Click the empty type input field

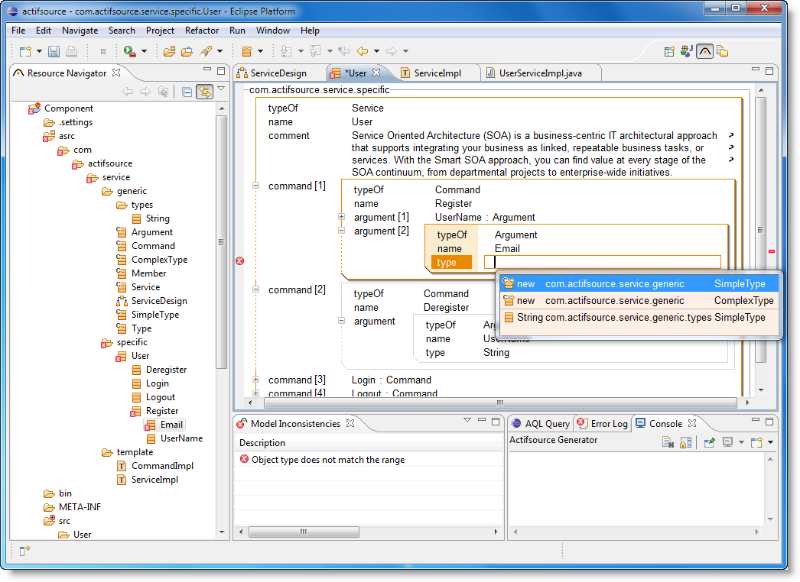pos(600,263)
